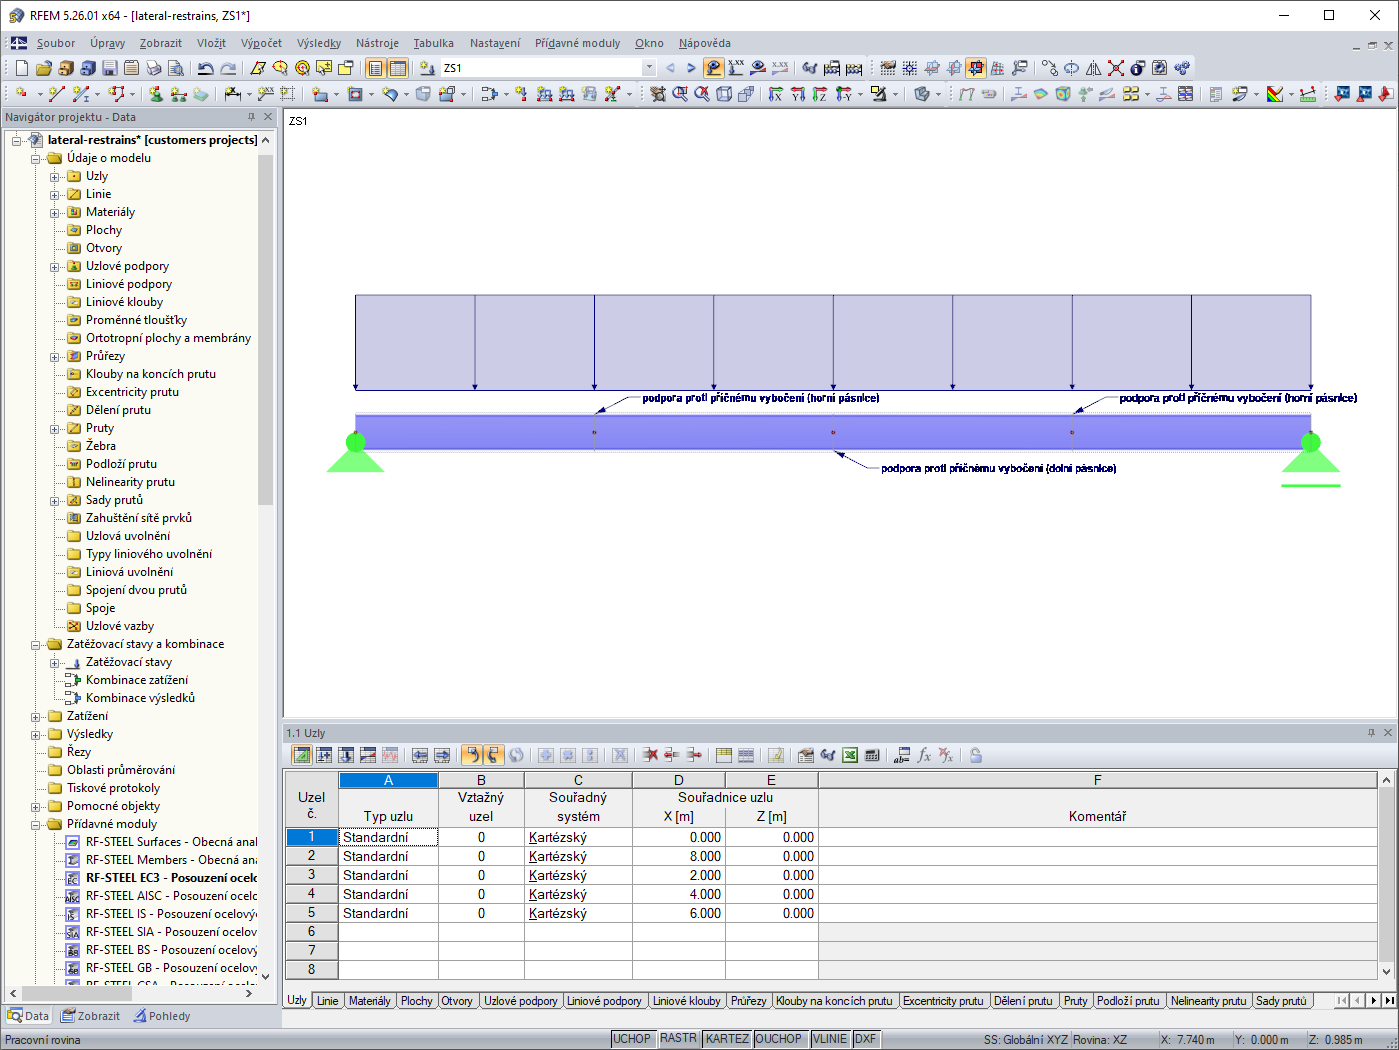
Task: Select the X coordinate cell of node 3
Action: coord(678,875)
